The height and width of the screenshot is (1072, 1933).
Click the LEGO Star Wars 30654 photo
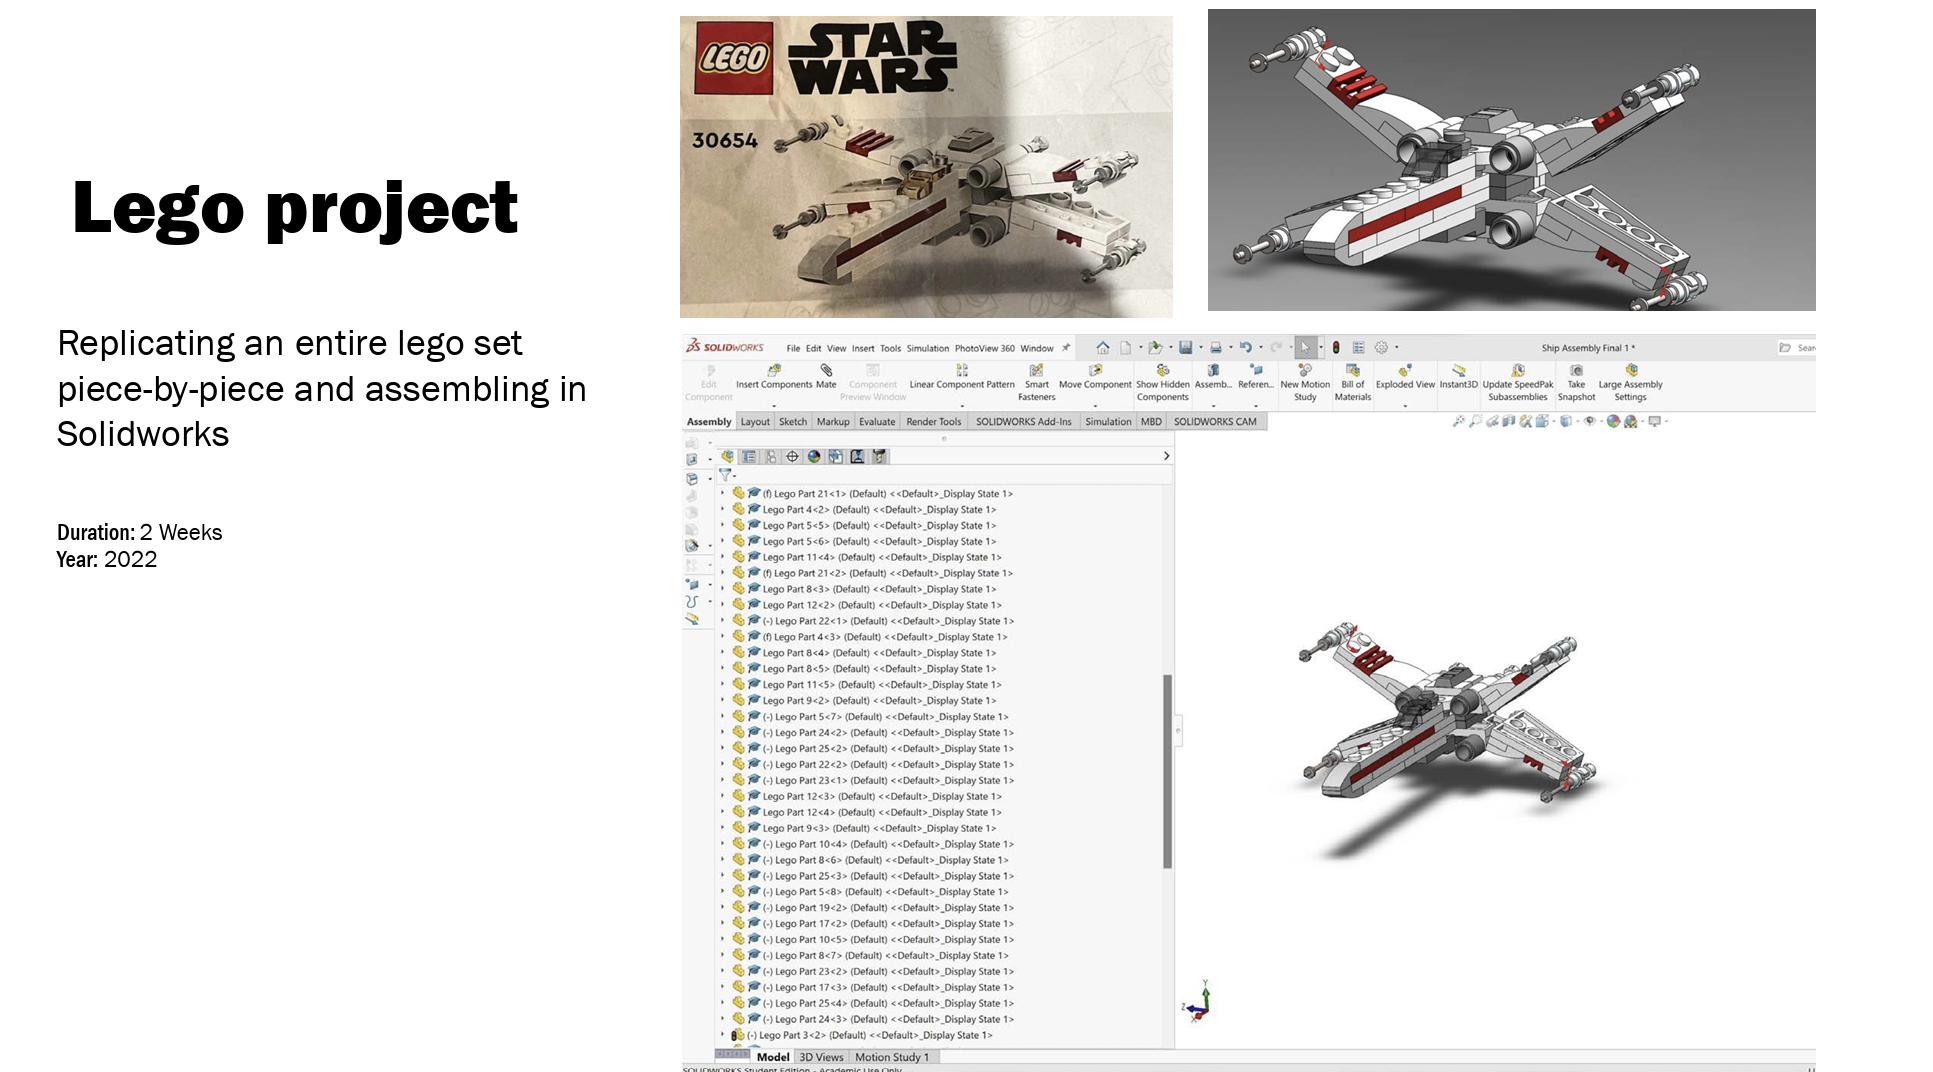tap(926, 167)
